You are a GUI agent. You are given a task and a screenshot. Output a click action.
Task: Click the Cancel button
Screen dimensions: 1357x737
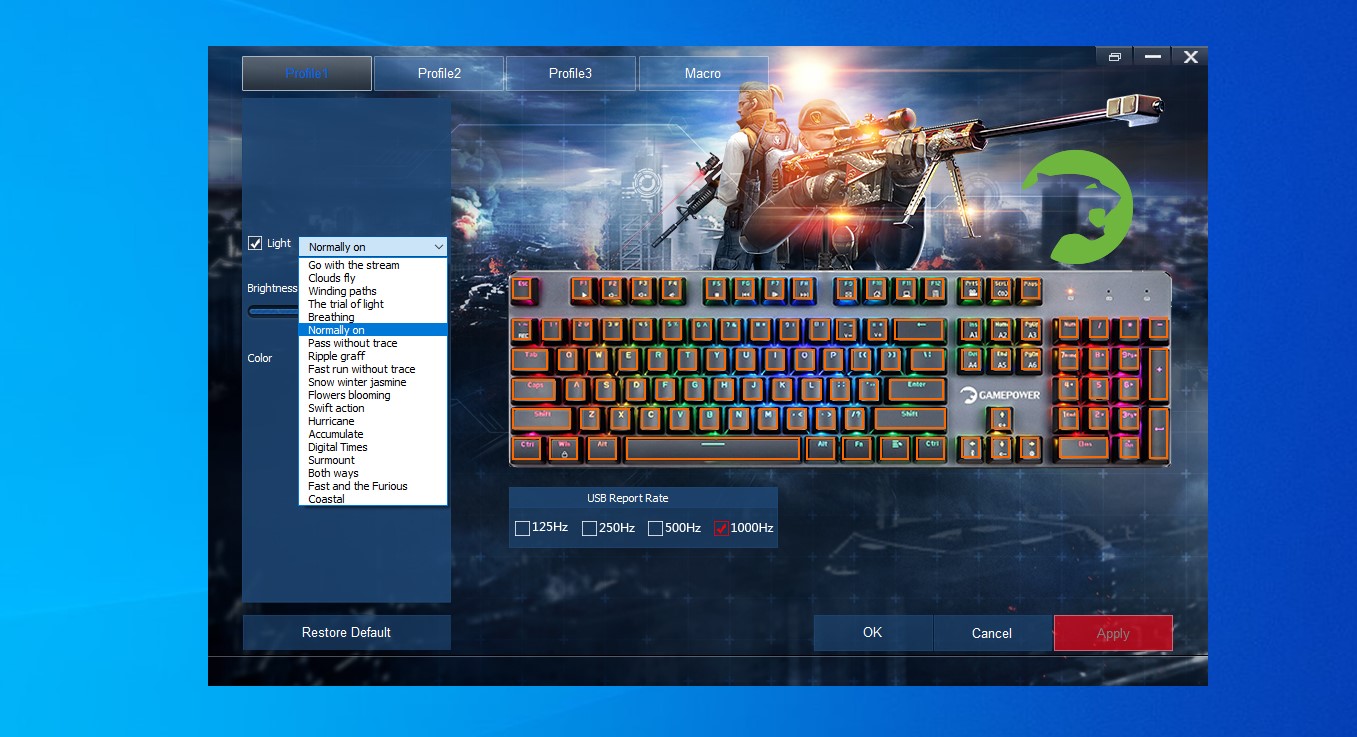point(991,633)
